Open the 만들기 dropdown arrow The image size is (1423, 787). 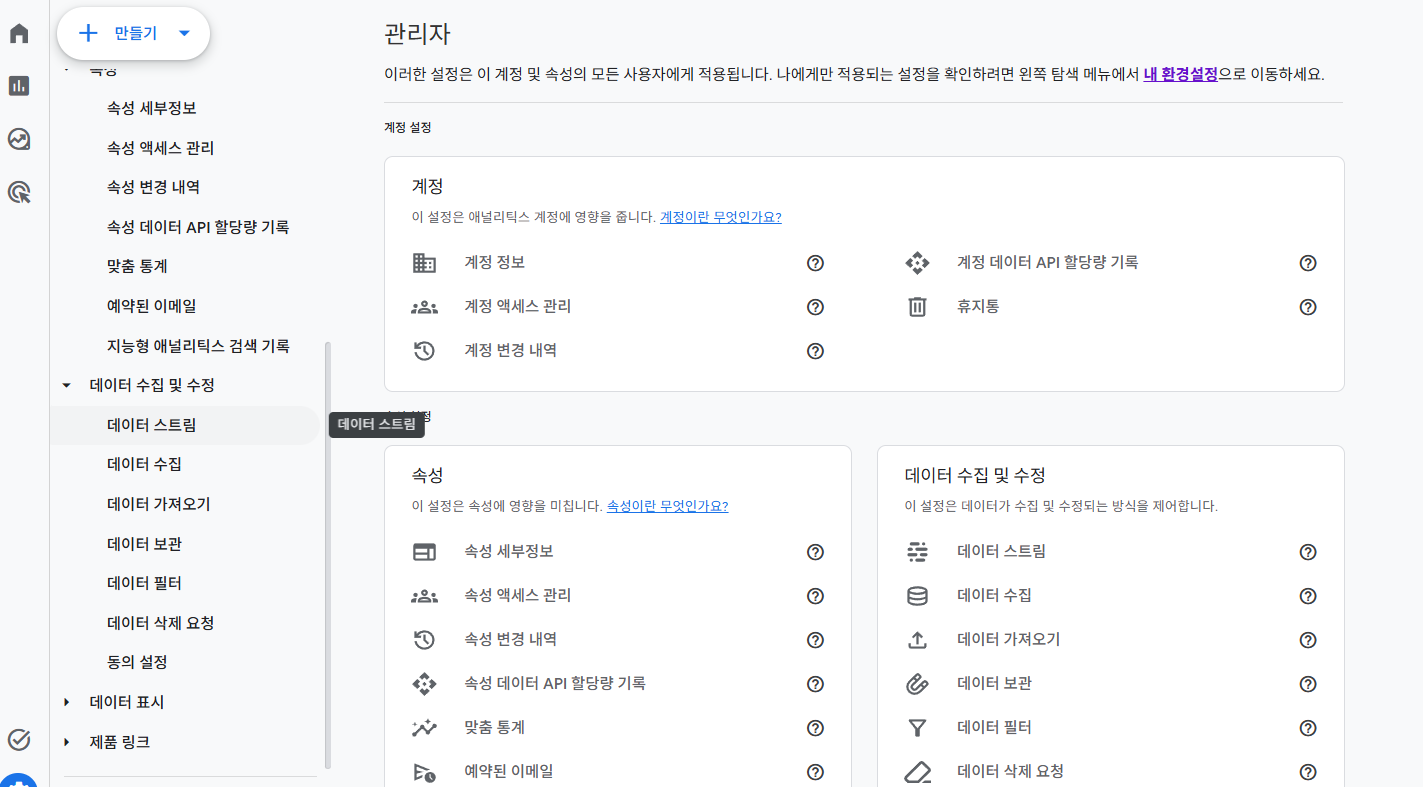coord(184,33)
